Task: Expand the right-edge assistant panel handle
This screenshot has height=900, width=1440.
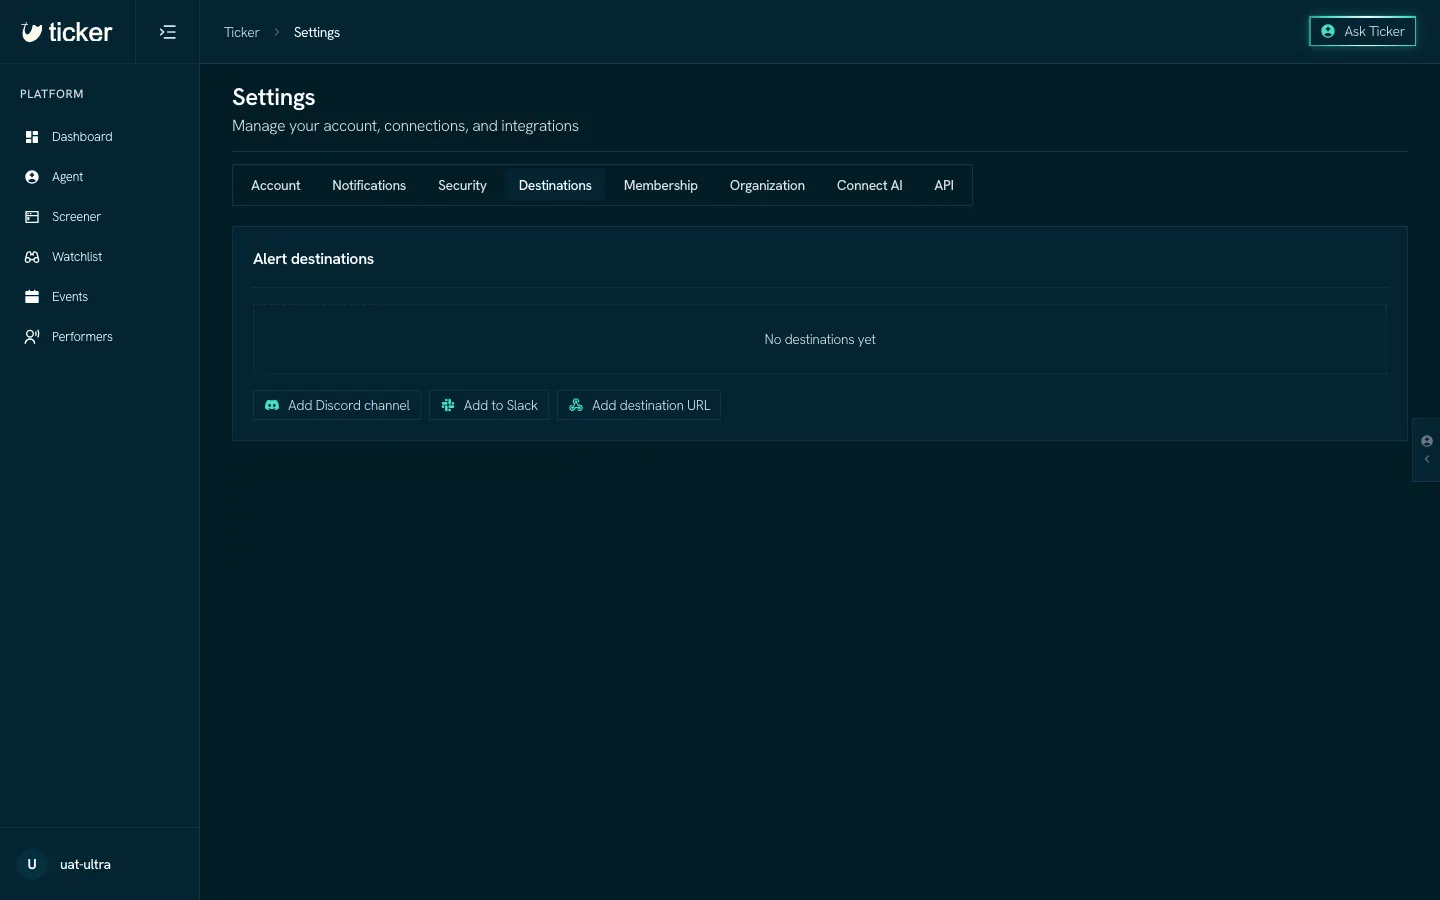Action: (x=1426, y=450)
